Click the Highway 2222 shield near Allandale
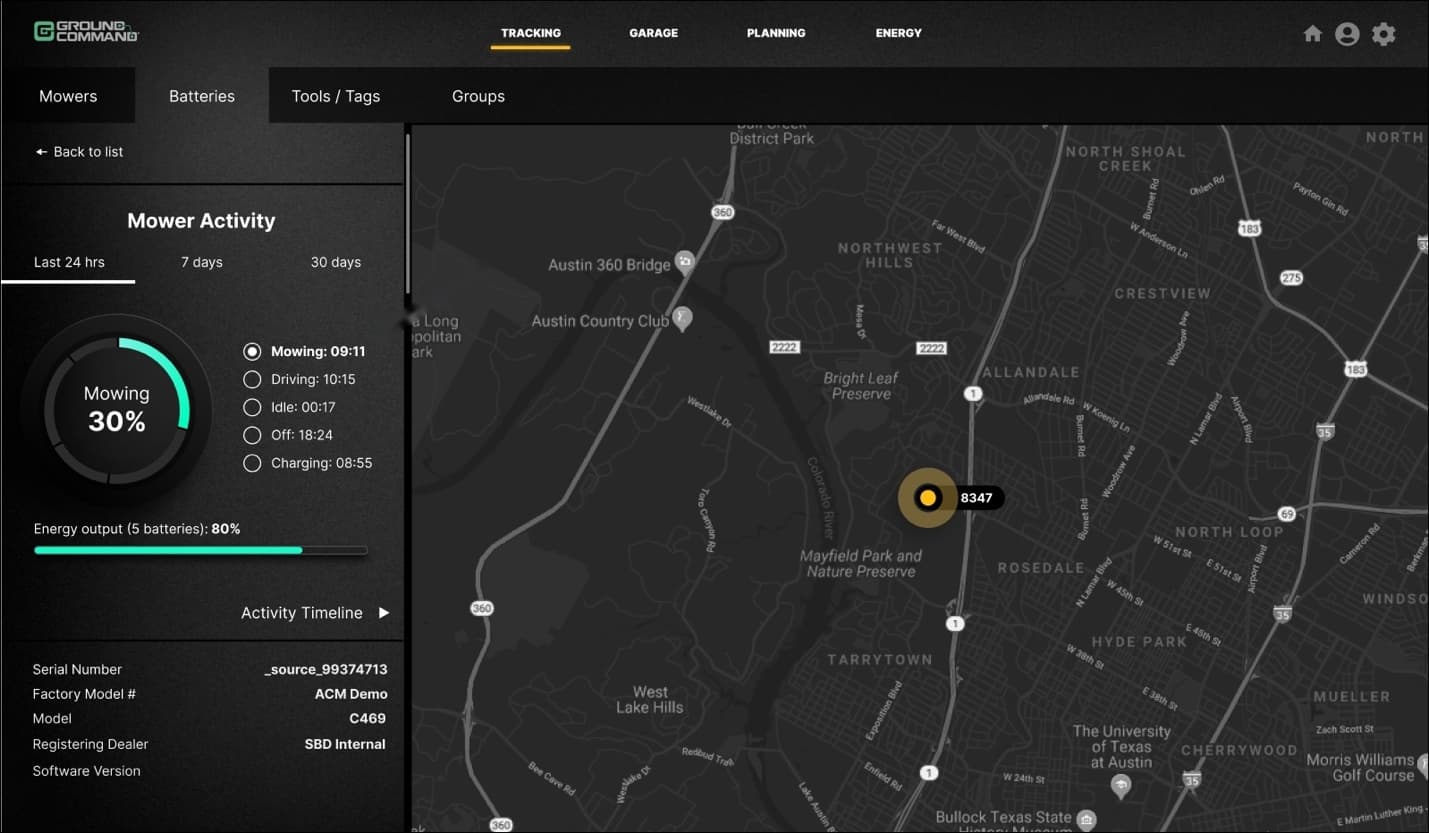1429x833 pixels. pyautogui.click(x=931, y=348)
